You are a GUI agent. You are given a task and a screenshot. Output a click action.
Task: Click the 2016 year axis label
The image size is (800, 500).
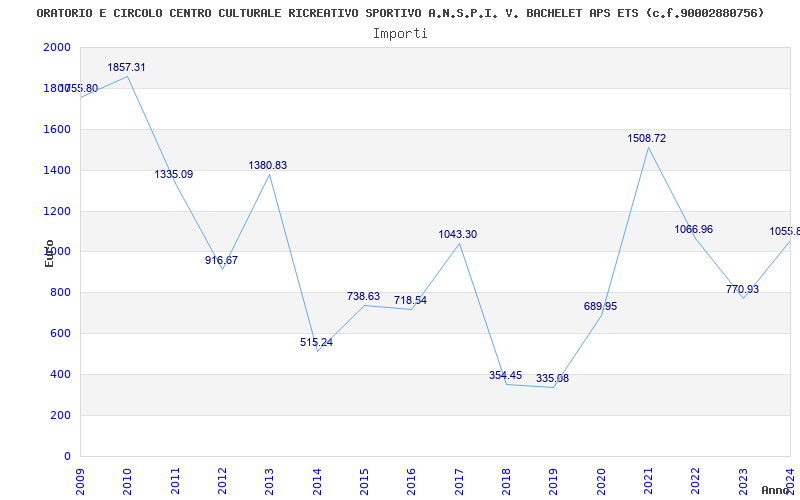click(x=412, y=482)
